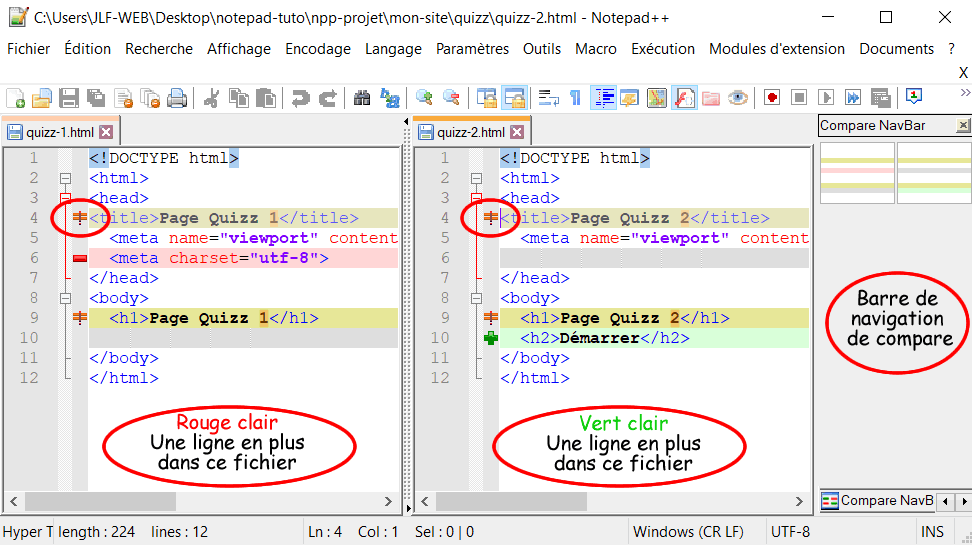Create a new document with the New icon
972x545 pixels.
point(15,98)
